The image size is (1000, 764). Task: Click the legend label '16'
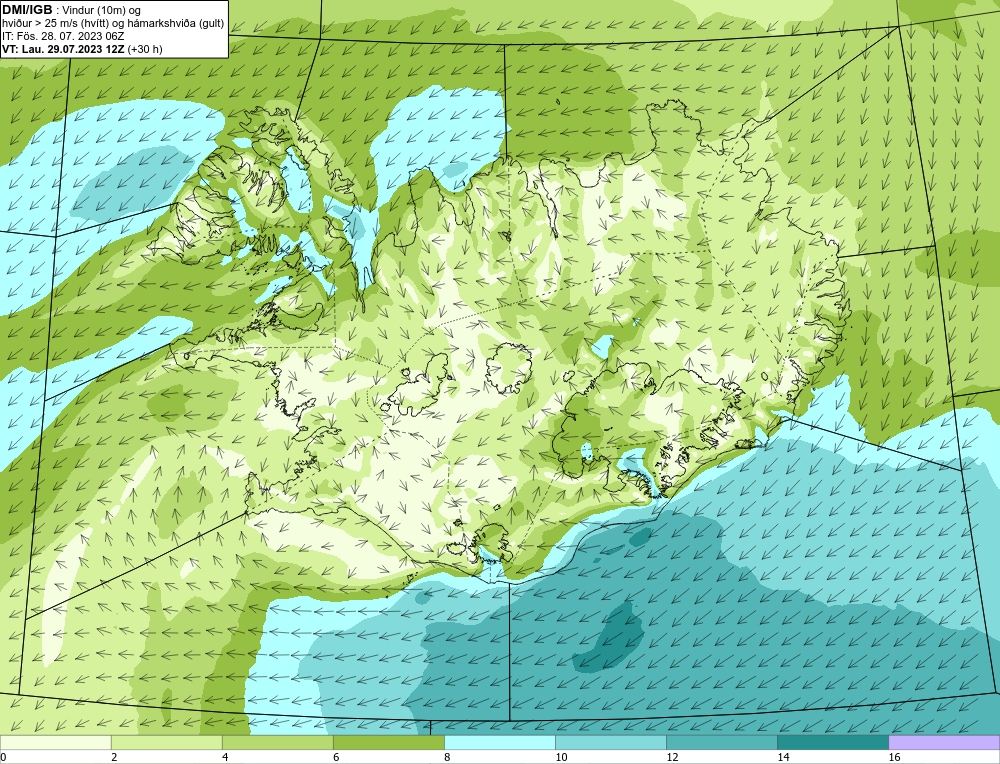894,757
